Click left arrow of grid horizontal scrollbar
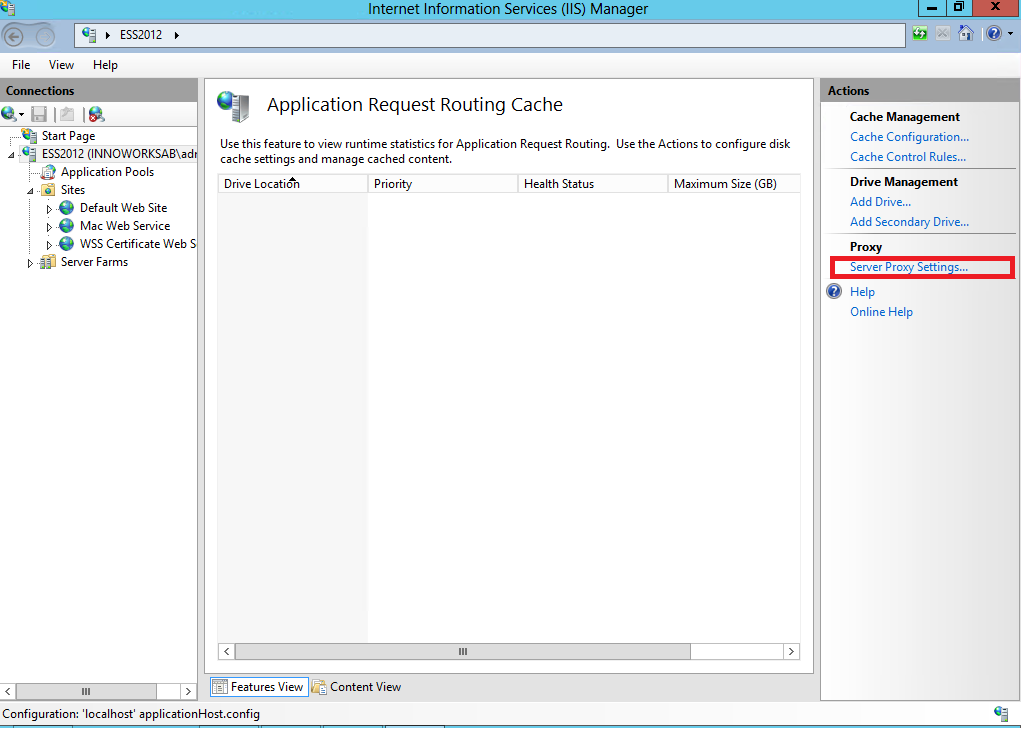This screenshot has height=729, width=1023. (x=226, y=651)
